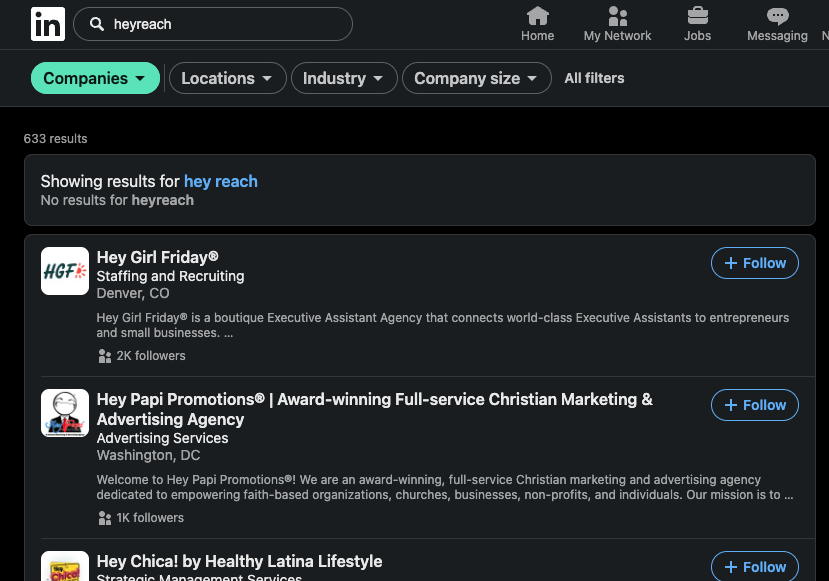Expand the Industry filter
Image resolution: width=829 pixels, height=581 pixels.
pyautogui.click(x=344, y=78)
